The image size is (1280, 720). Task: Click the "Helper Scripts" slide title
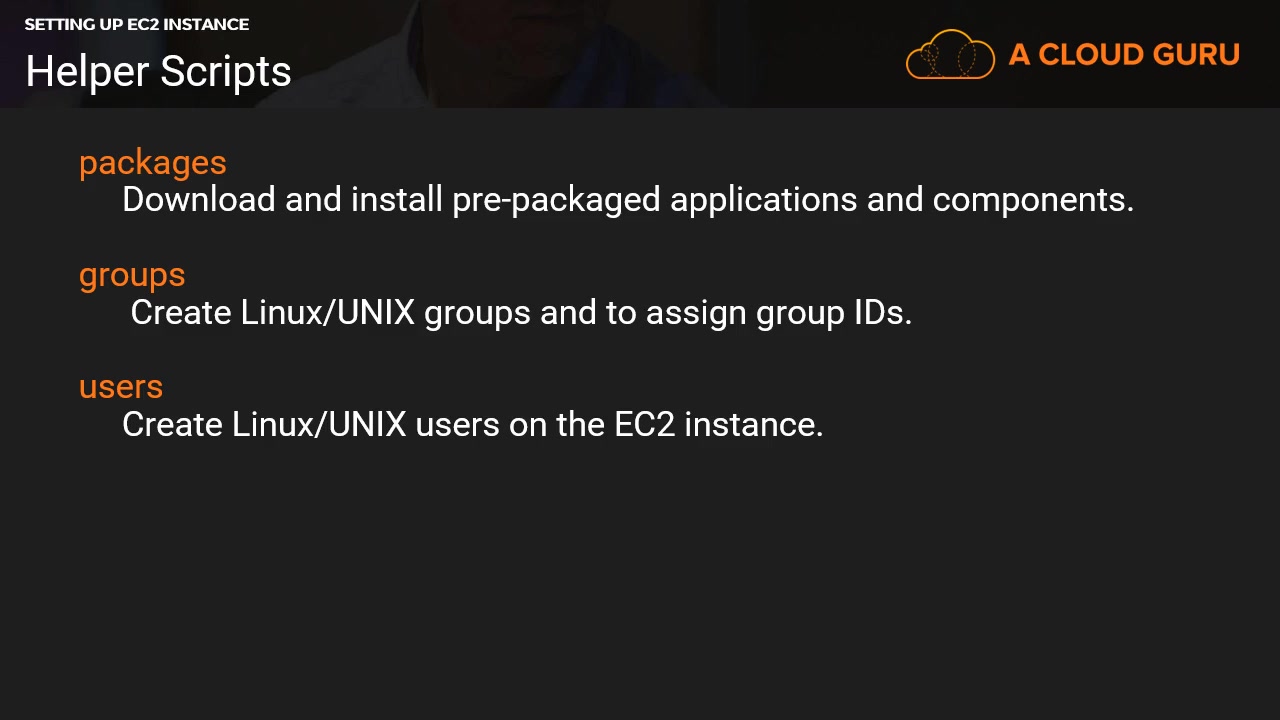tap(158, 72)
